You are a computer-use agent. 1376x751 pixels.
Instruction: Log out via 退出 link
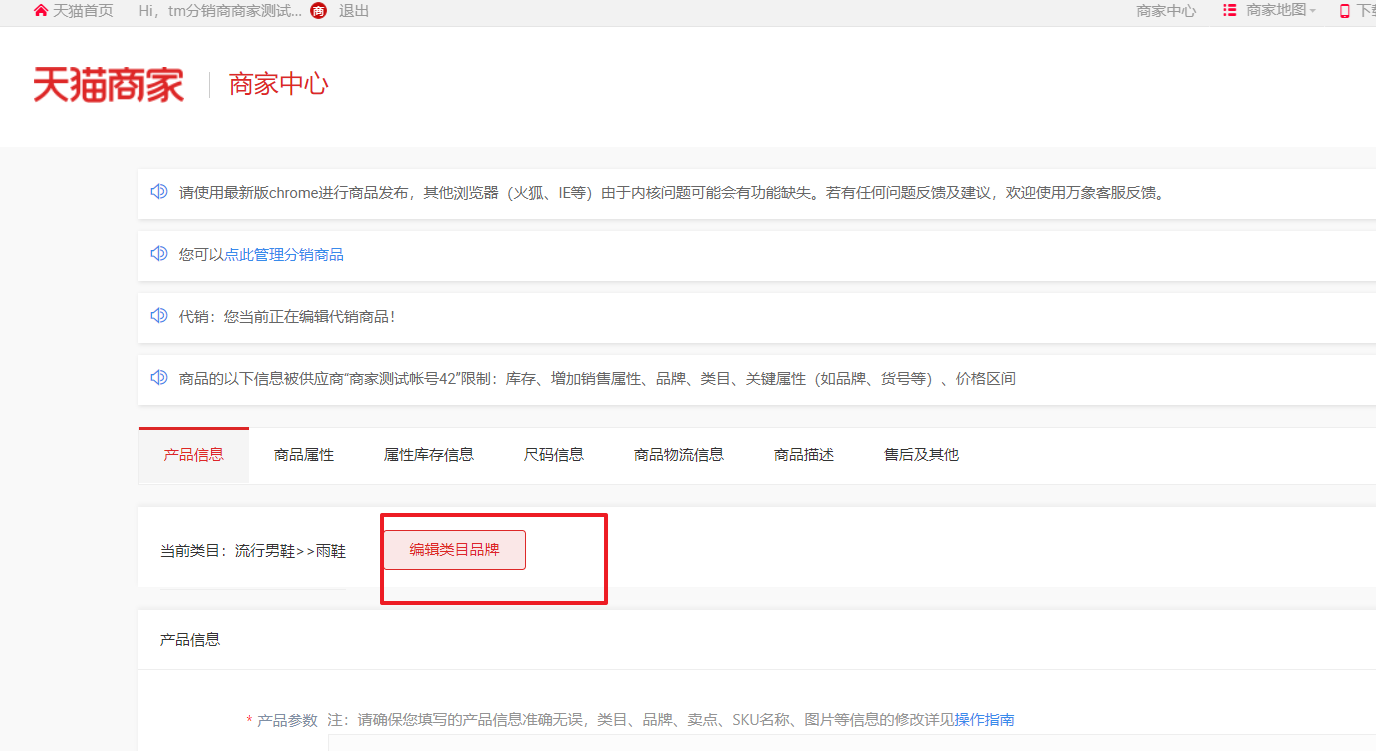[354, 10]
